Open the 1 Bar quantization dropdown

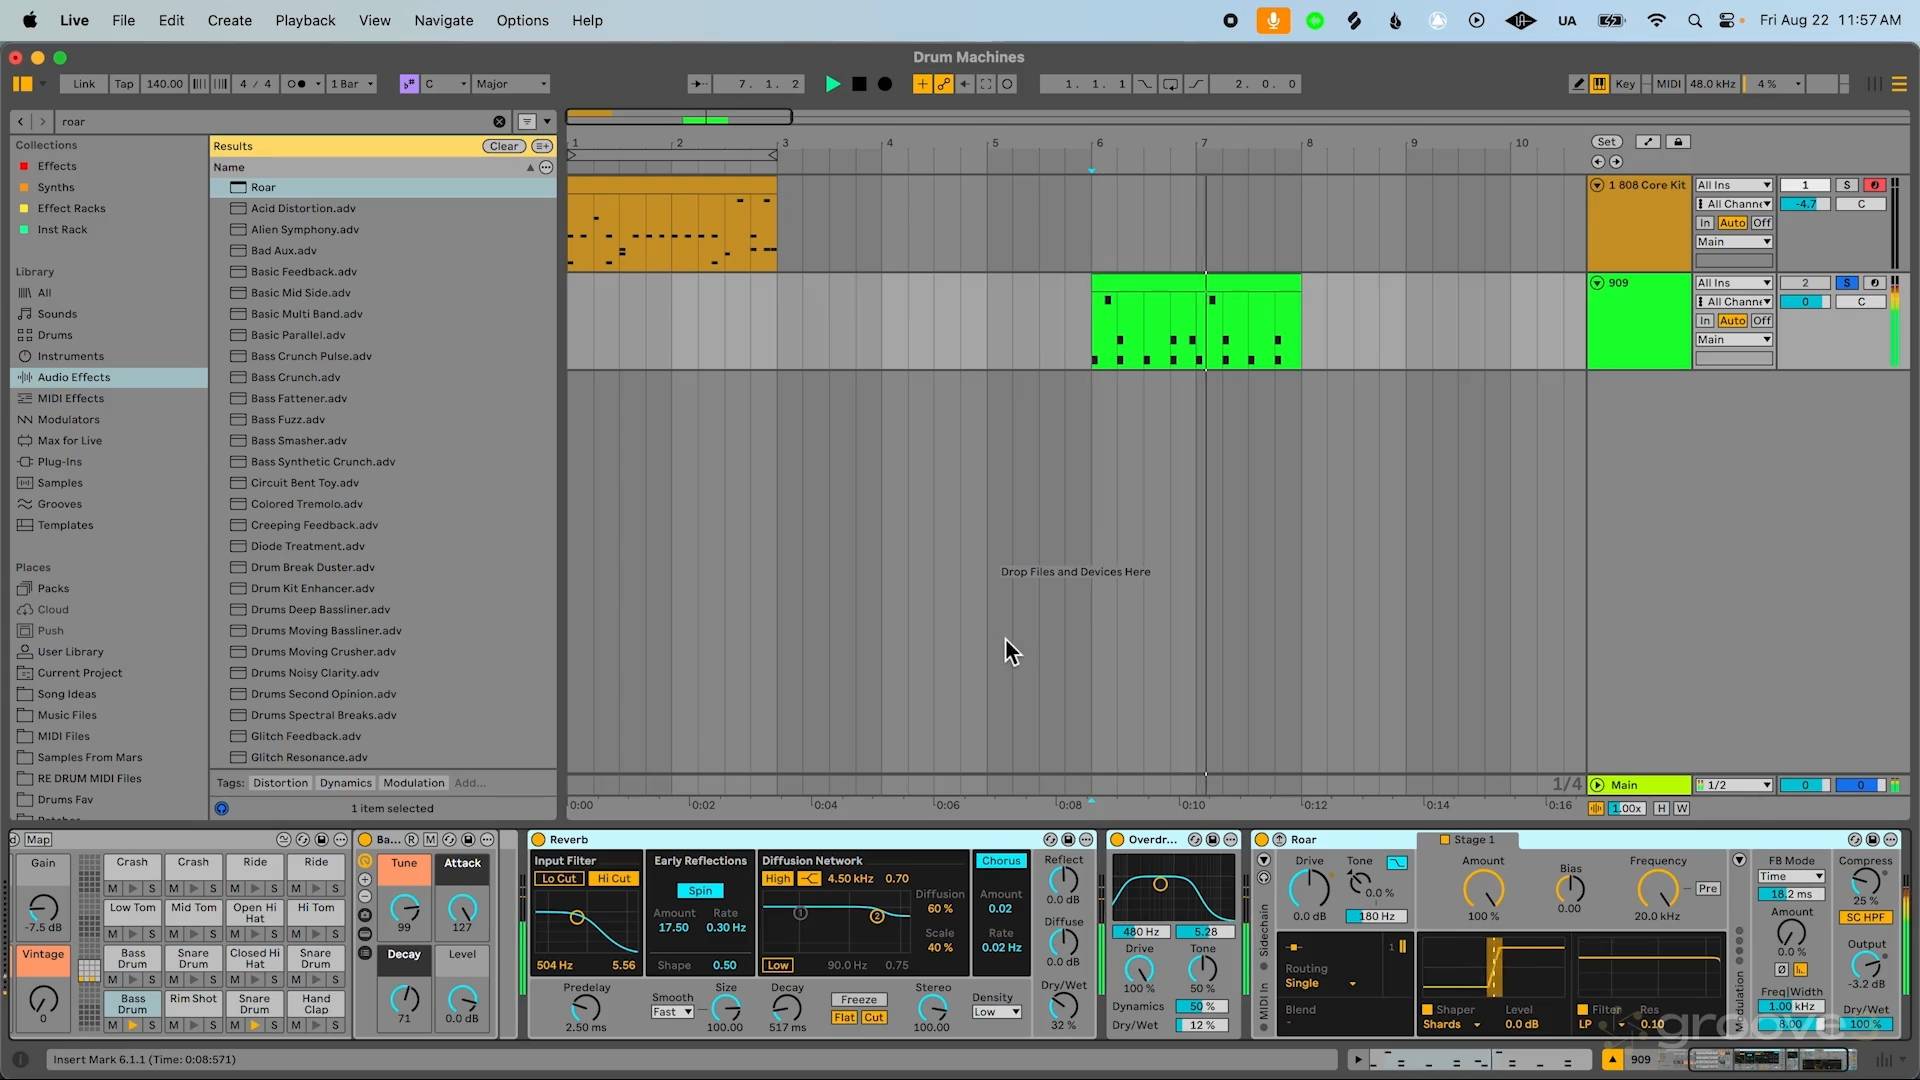point(352,84)
